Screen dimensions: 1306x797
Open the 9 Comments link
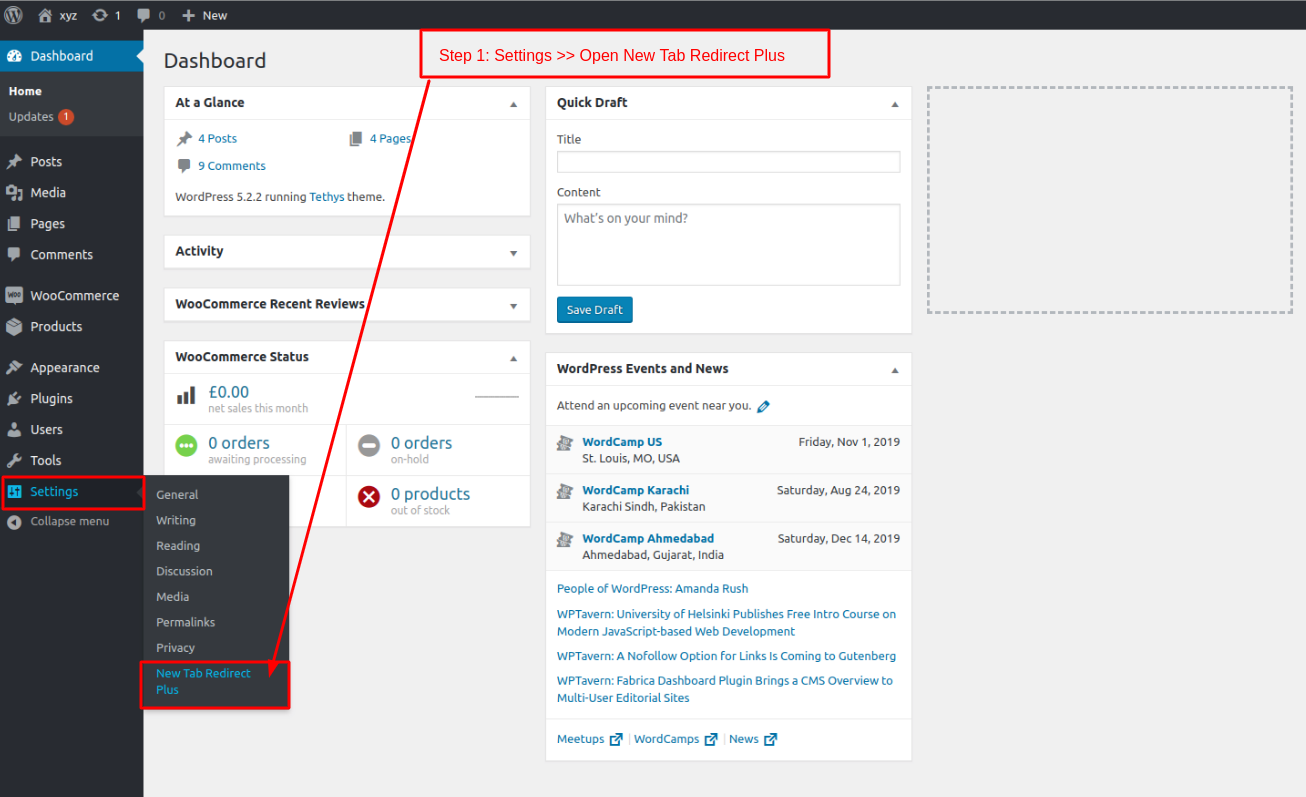point(232,166)
